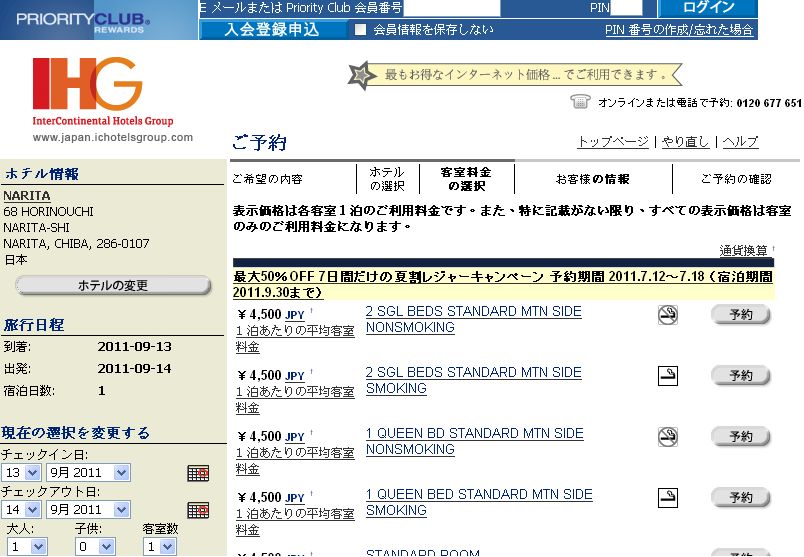Click the smoking icon for 2 SGL BEDS room
Image resolution: width=804 pixels, height=557 pixels.
pos(668,375)
